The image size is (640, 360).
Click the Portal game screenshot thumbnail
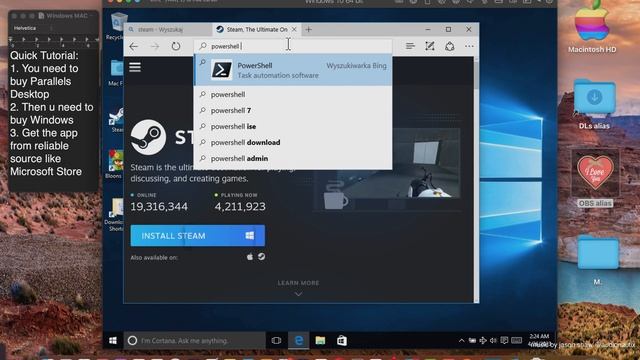coord(427,163)
